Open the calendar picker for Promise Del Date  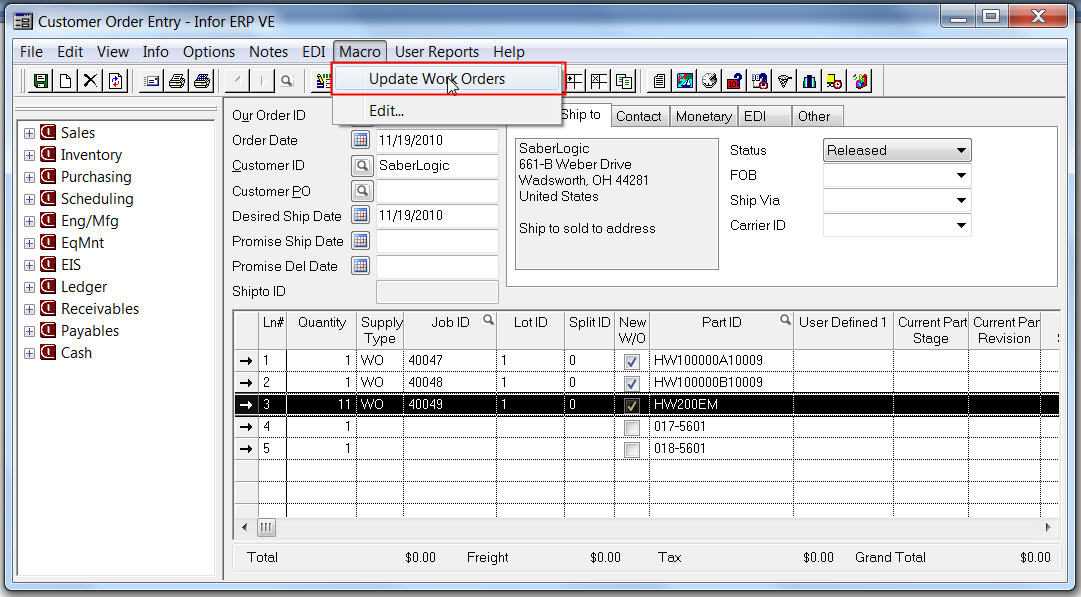[x=361, y=265]
